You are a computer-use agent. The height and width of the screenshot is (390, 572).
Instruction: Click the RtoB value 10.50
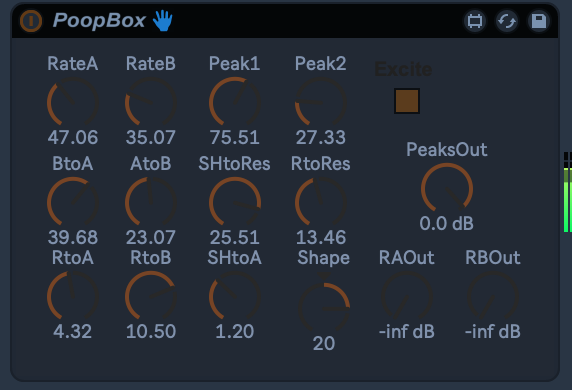point(151,332)
